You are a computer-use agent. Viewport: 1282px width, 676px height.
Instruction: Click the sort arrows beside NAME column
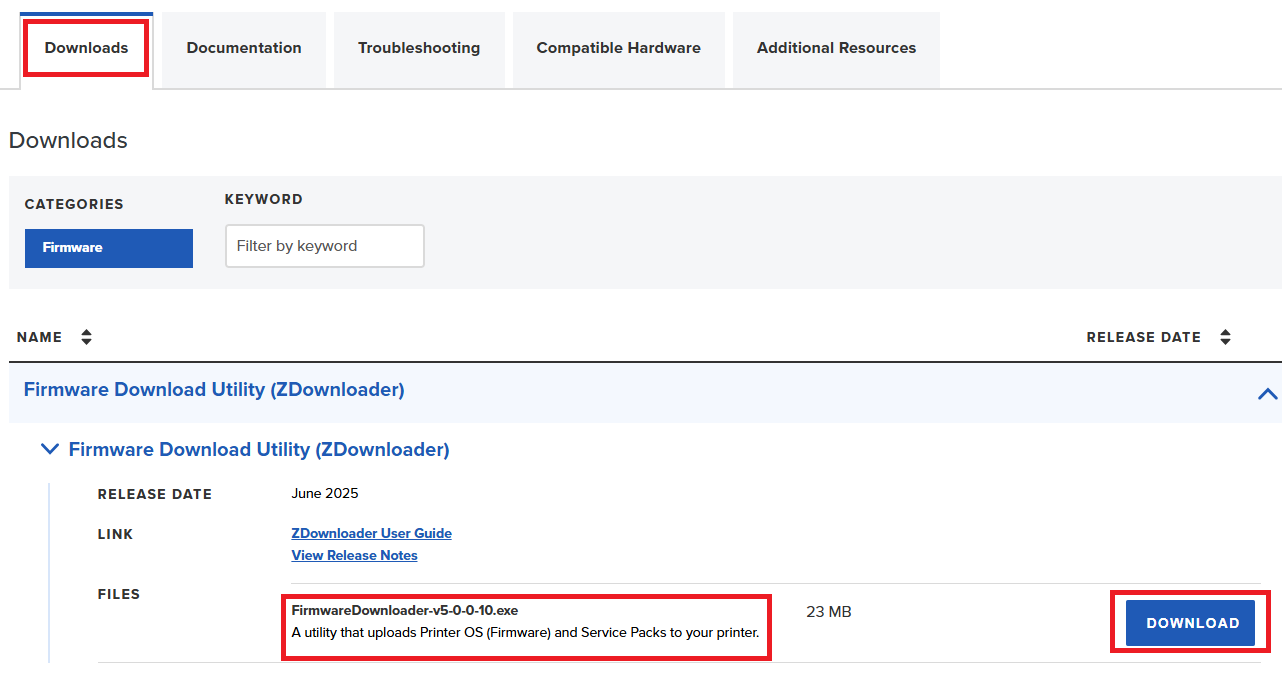coord(86,338)
